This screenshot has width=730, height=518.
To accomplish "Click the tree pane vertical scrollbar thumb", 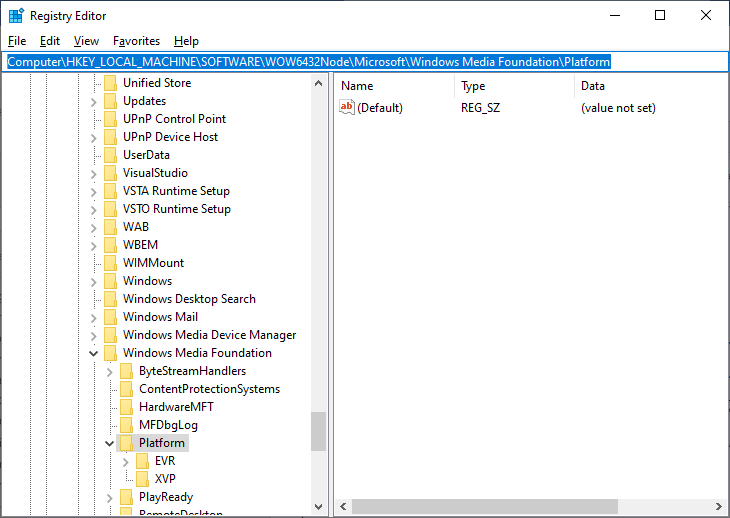I will click(x=318, y=431).
